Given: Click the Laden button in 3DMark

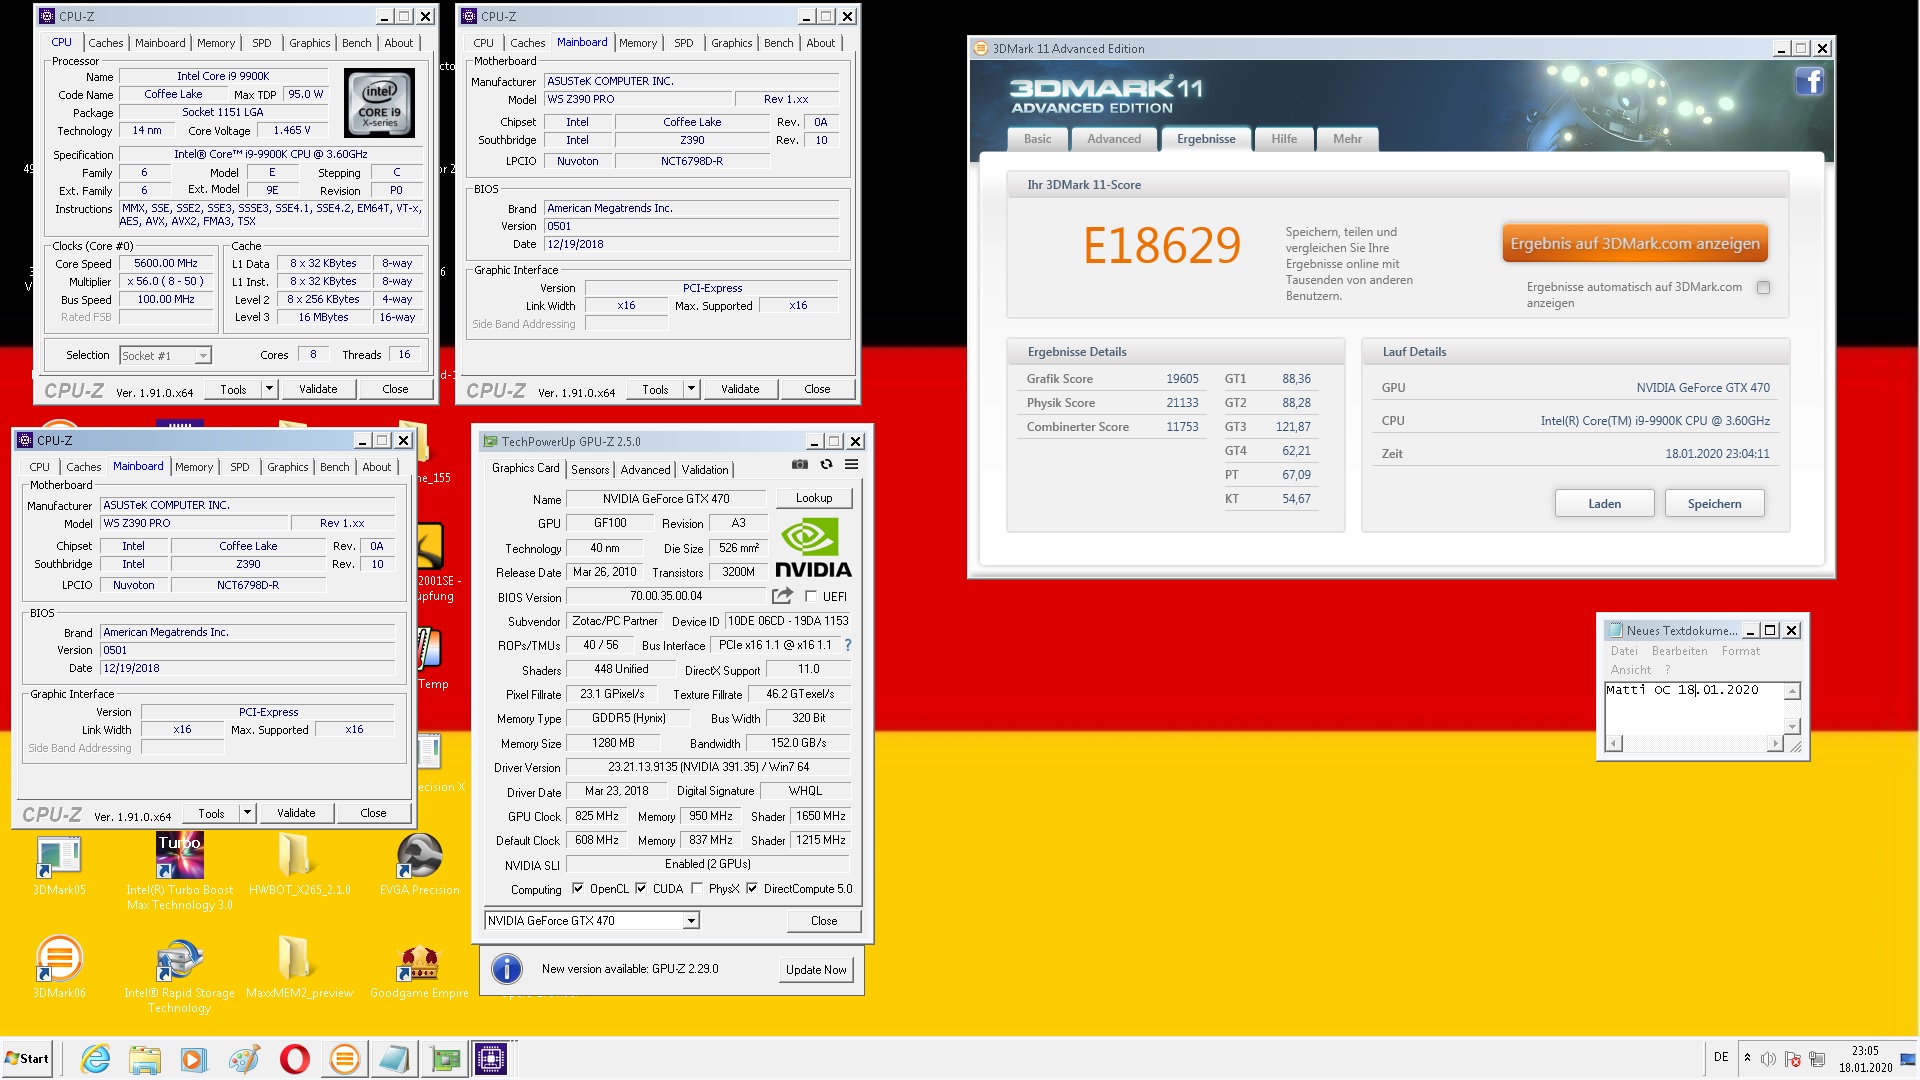Looking at the screenshot, I should (1604, 503).
